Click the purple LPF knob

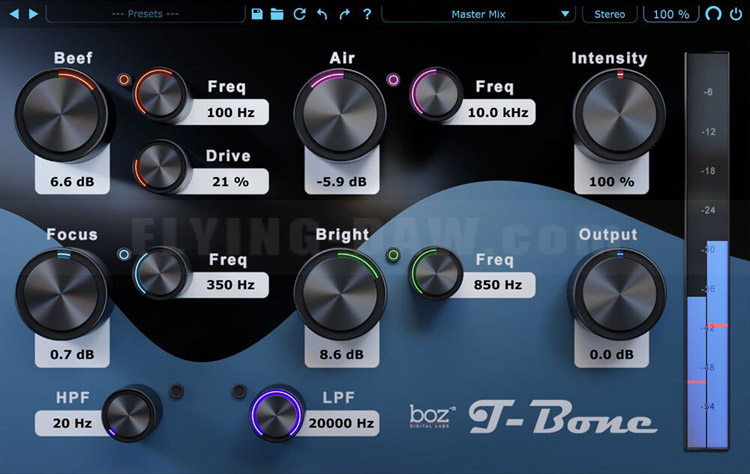276,414
